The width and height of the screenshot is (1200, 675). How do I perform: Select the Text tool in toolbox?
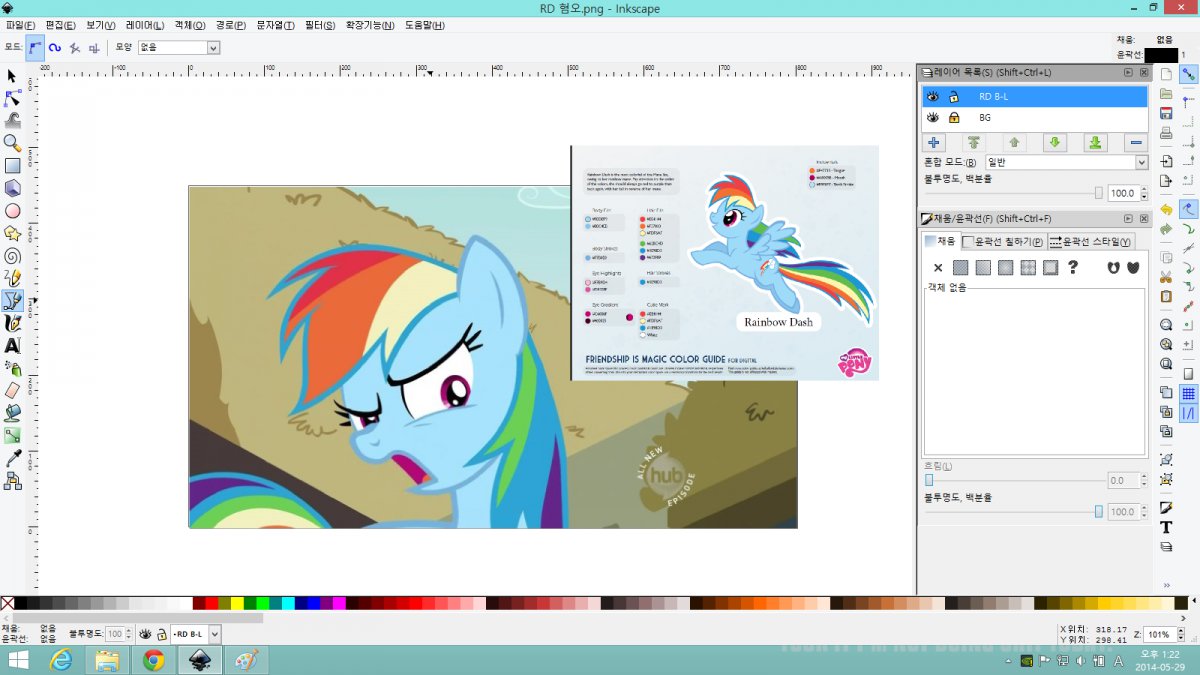click(x=12, y=346)
